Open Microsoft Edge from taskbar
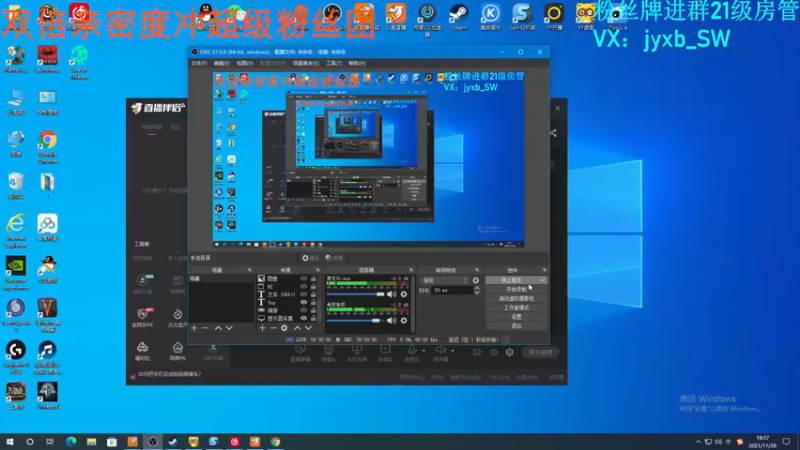The height and width of the screenshot is (450, 800). [x=70, y=442]
